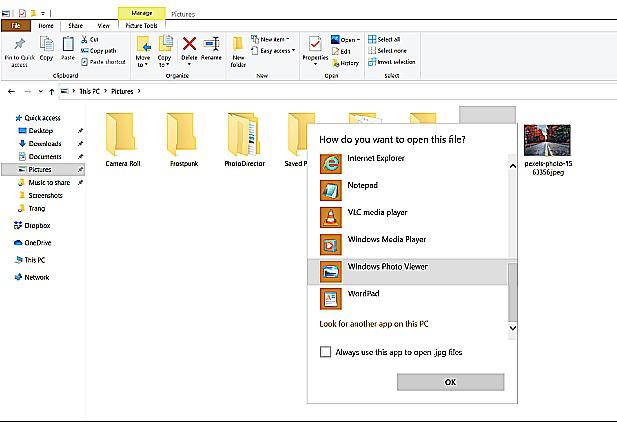Click the Cut scissors icon
The height and width of the screenshot is (422, 617).
click(84, 39)
